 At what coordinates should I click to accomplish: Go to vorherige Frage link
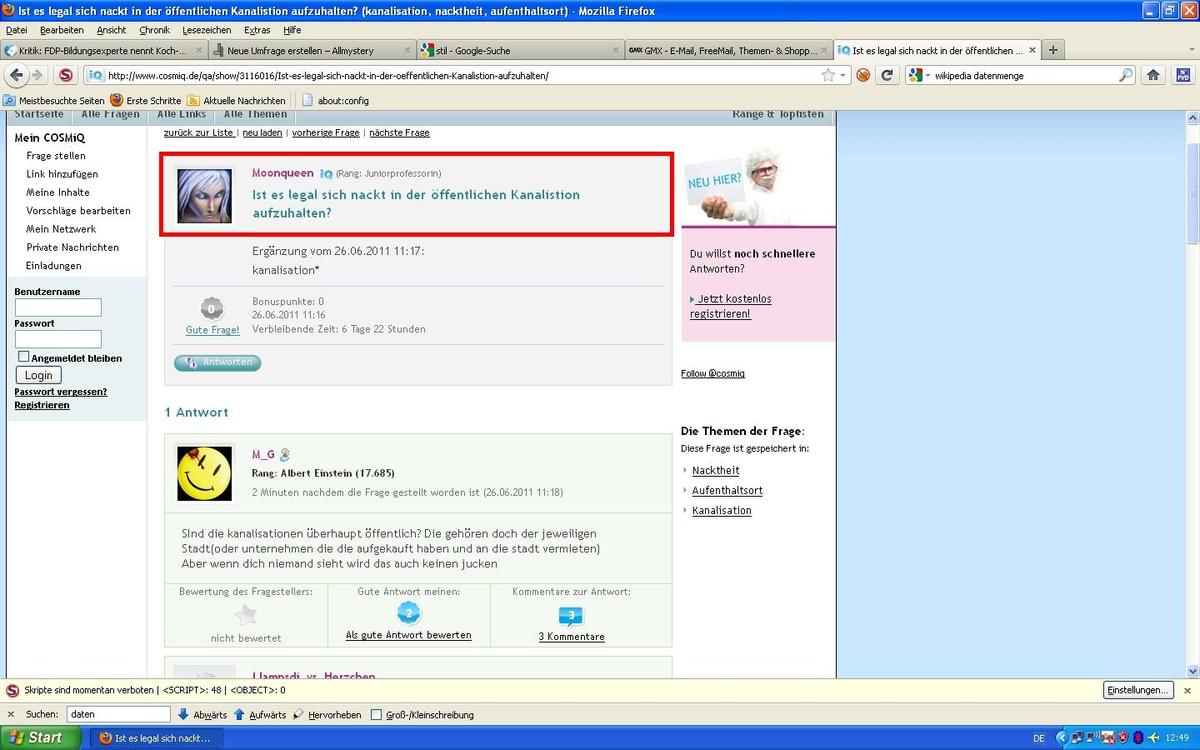(325, 133)
